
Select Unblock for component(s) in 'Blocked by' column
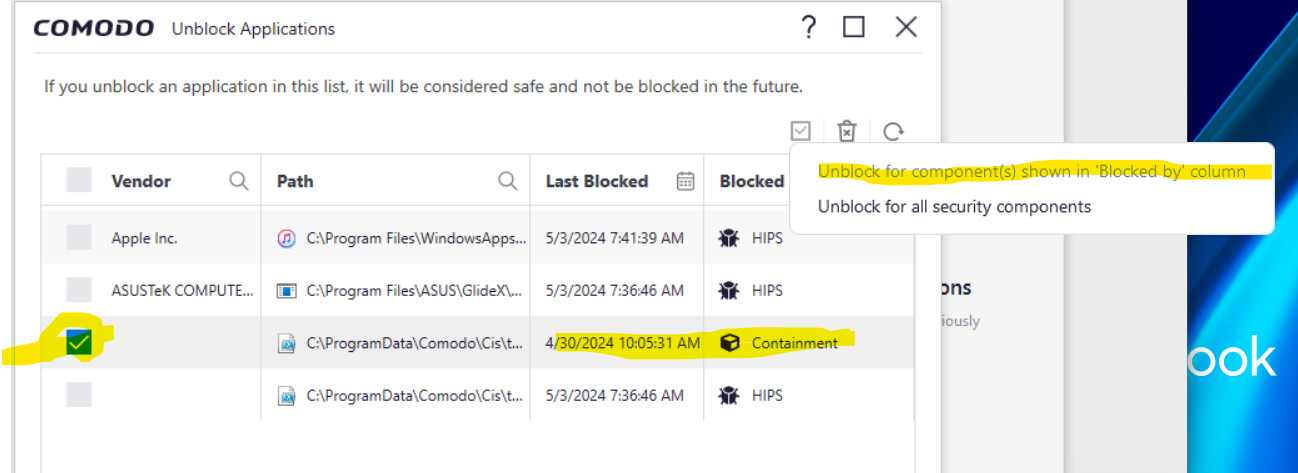coord(1031,171)
